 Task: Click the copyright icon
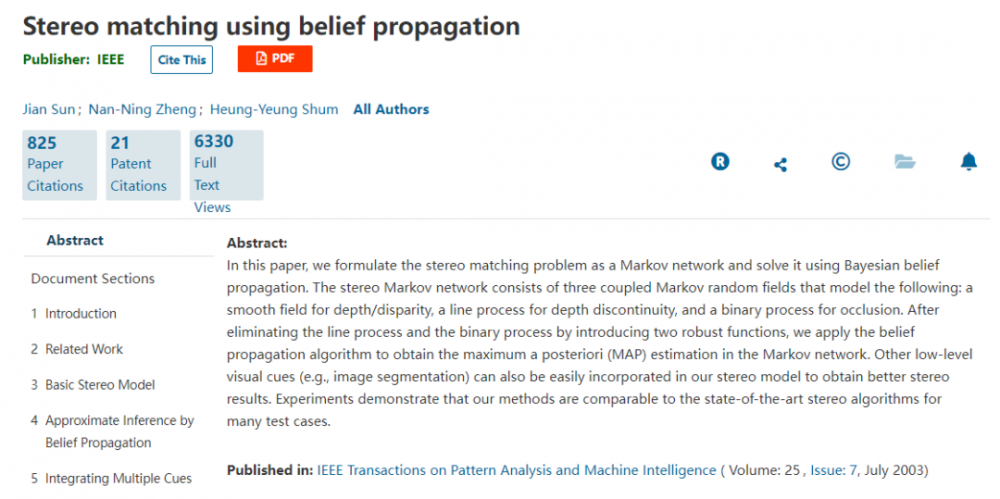841,162
